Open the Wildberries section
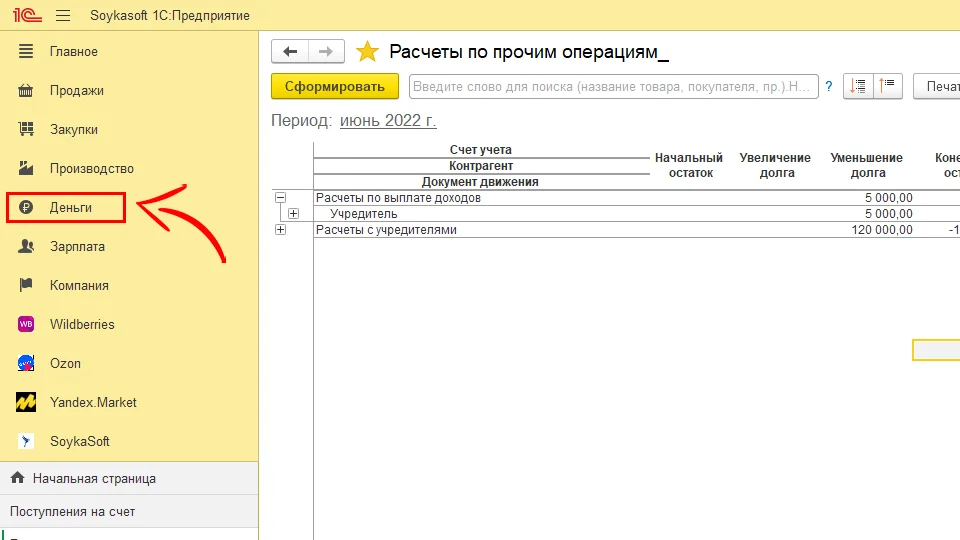This screenshot has height=540, width=960. tap(82, 324)
